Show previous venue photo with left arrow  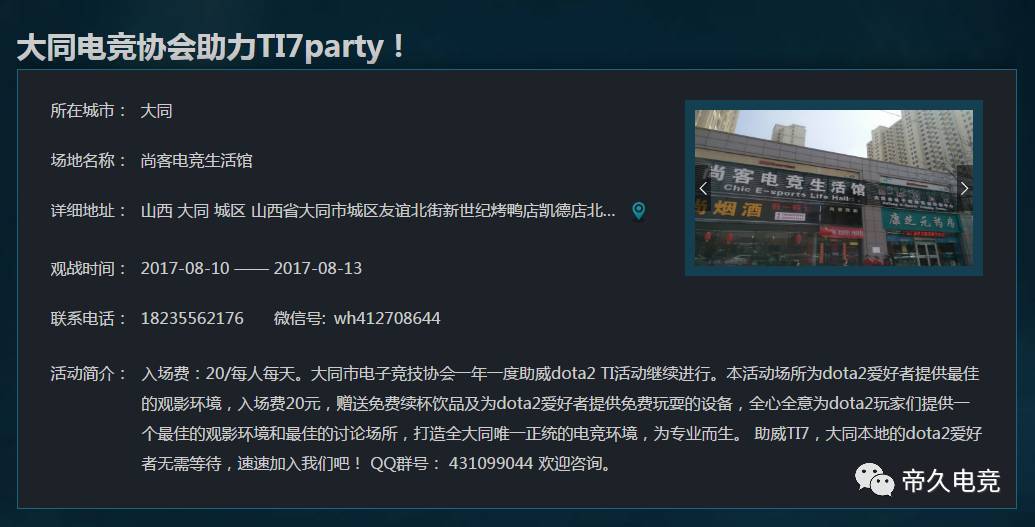(703, 188)
